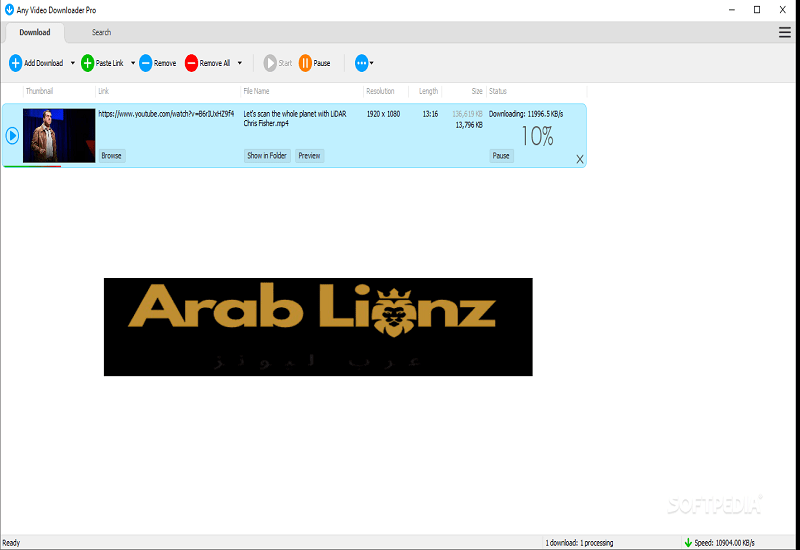
Task: Click the File Name column header
Action: coord(256,91)
